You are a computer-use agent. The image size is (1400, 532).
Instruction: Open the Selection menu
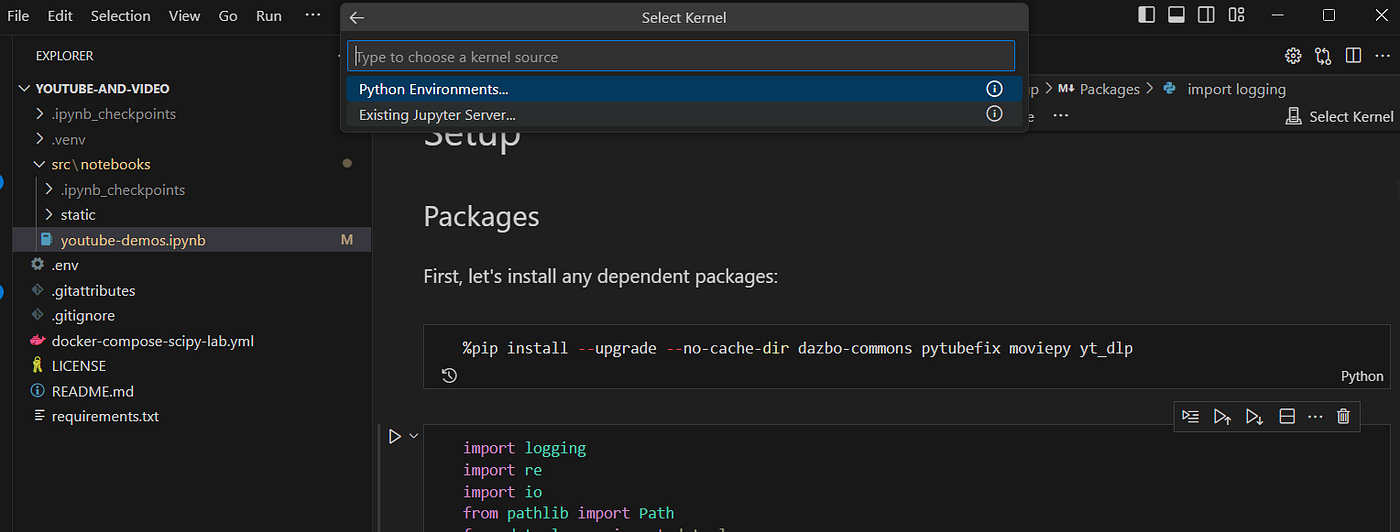click(120, 16)
